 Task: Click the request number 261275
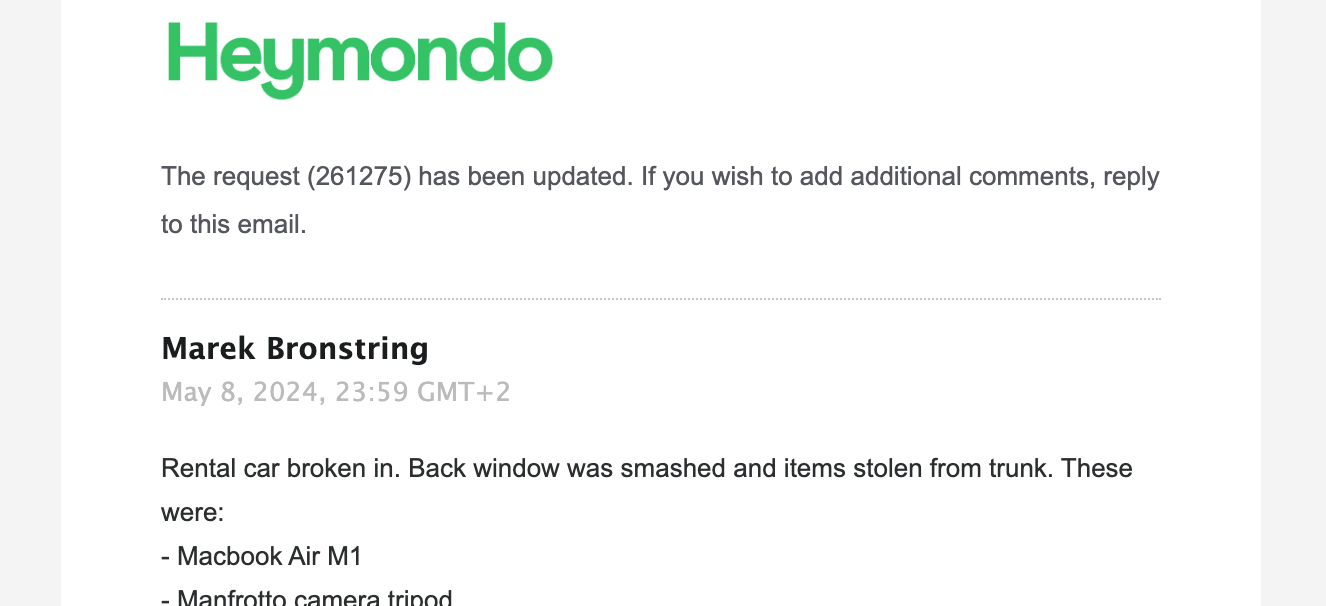[x=358, y=177]
